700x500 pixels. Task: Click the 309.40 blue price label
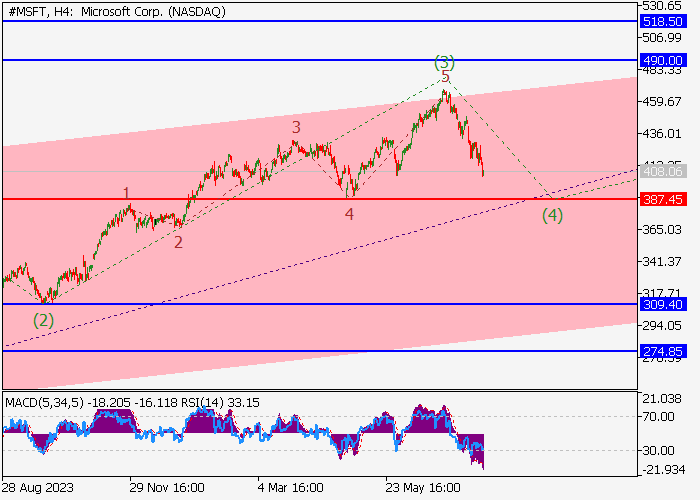pyautogui.click(x=662, y=304)
